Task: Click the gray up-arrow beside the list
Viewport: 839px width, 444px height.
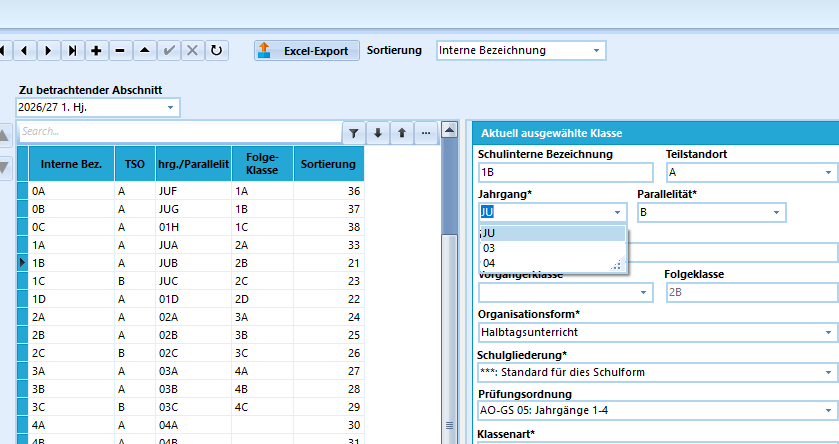Action: [4, 136]
